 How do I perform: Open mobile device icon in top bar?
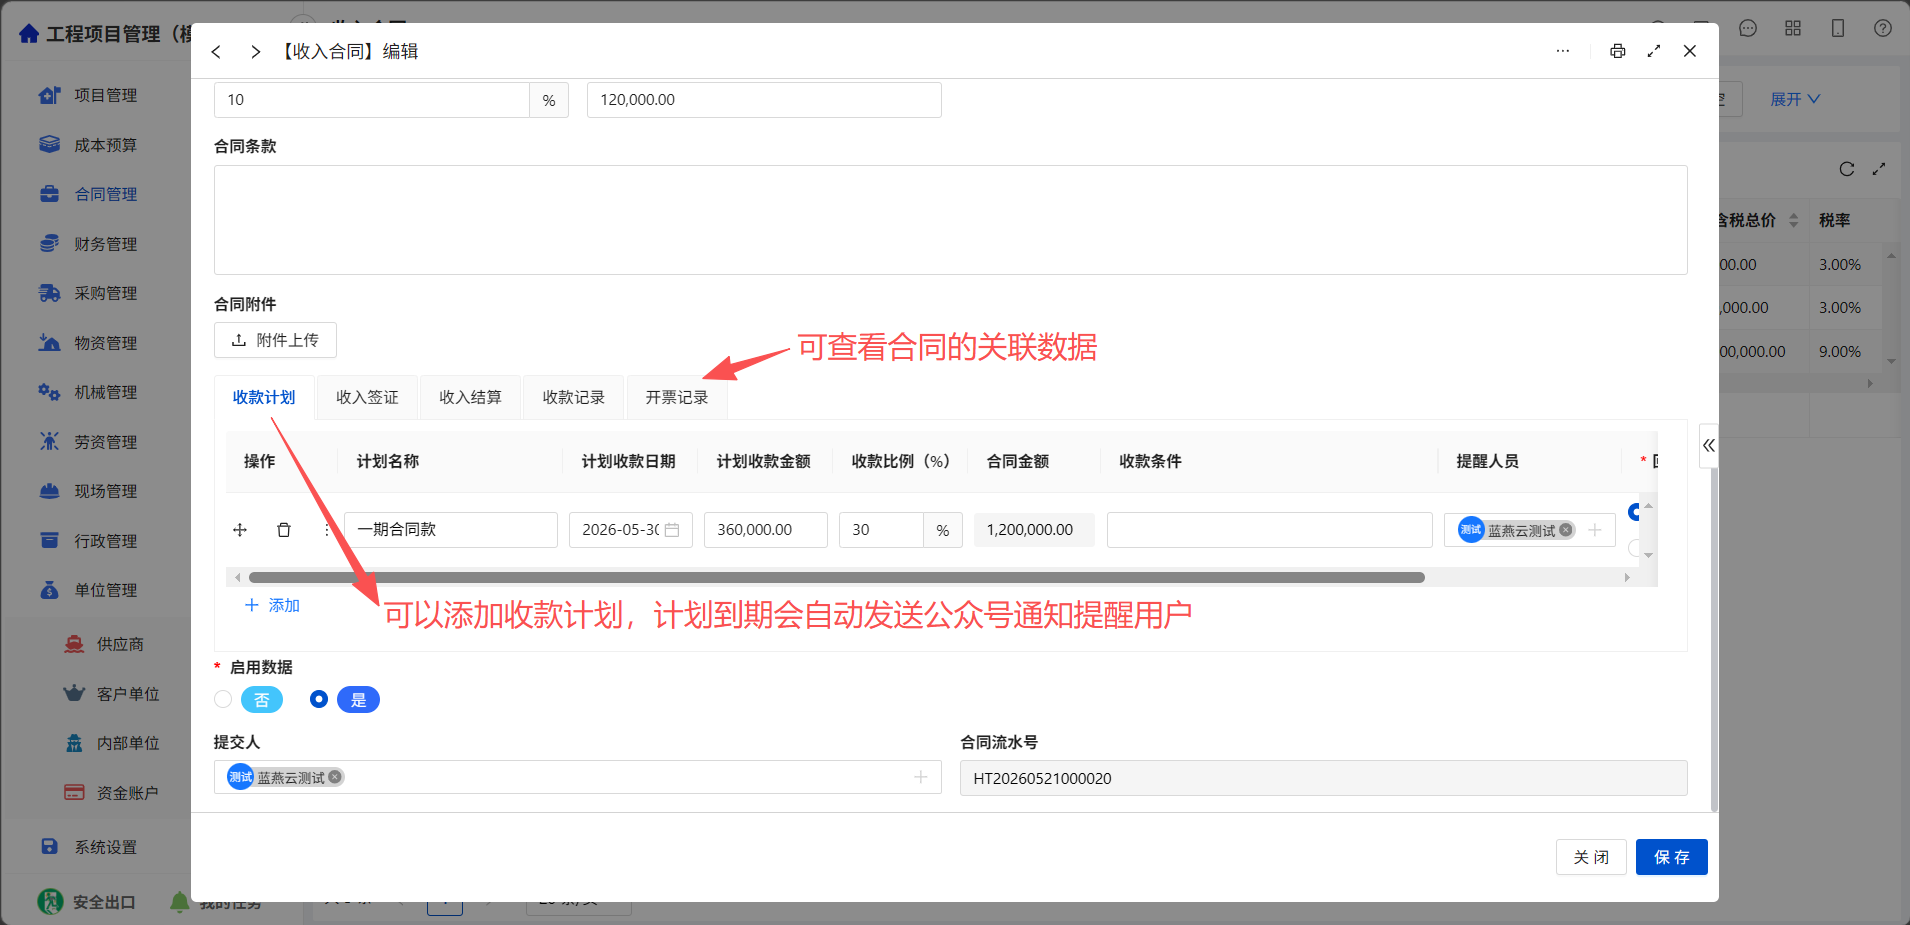click(1838, 28)
